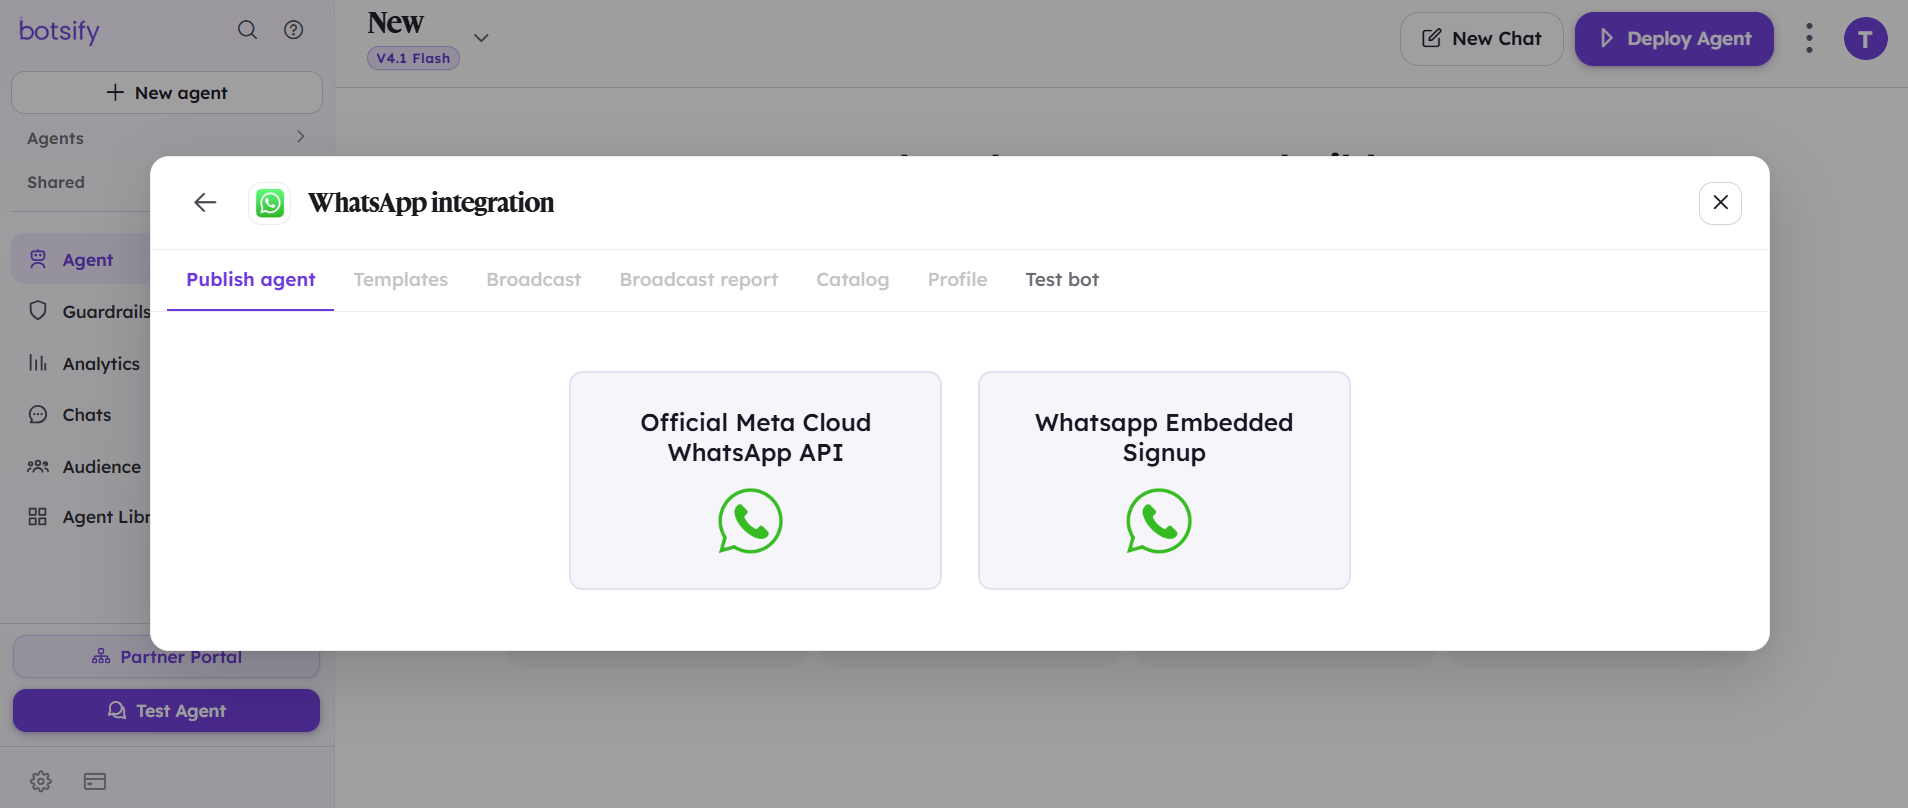Screen dimensions: 1908x808
Task: Switch to the Publish agent tab
Action: coord(251,280)
